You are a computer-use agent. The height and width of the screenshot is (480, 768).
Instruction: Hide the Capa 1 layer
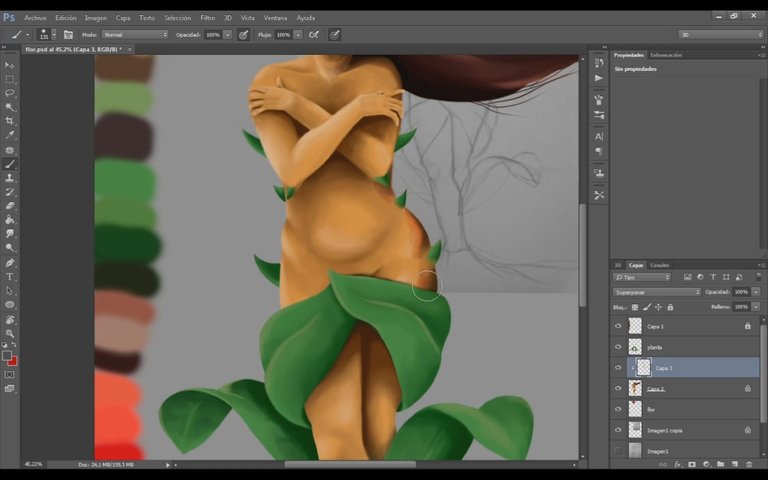coord(618,326)
